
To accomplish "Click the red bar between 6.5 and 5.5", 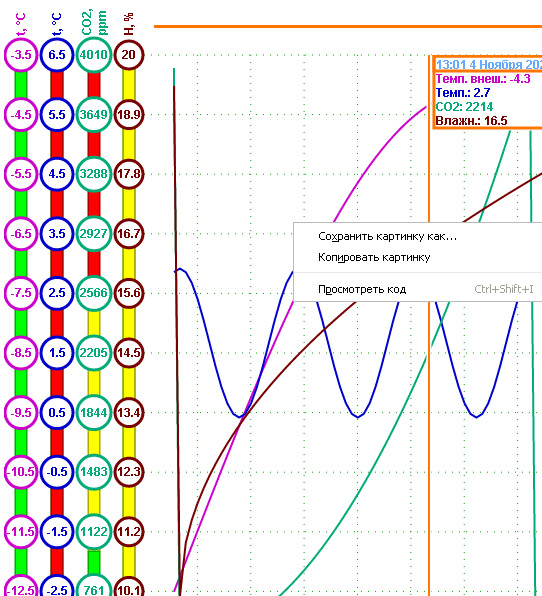I will point(57,85).
